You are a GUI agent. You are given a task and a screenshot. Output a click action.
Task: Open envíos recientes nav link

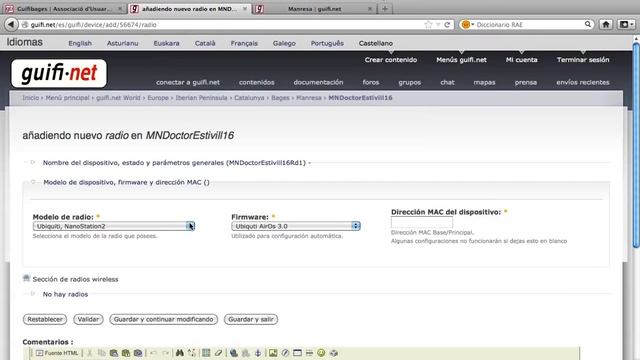[582, 82]
